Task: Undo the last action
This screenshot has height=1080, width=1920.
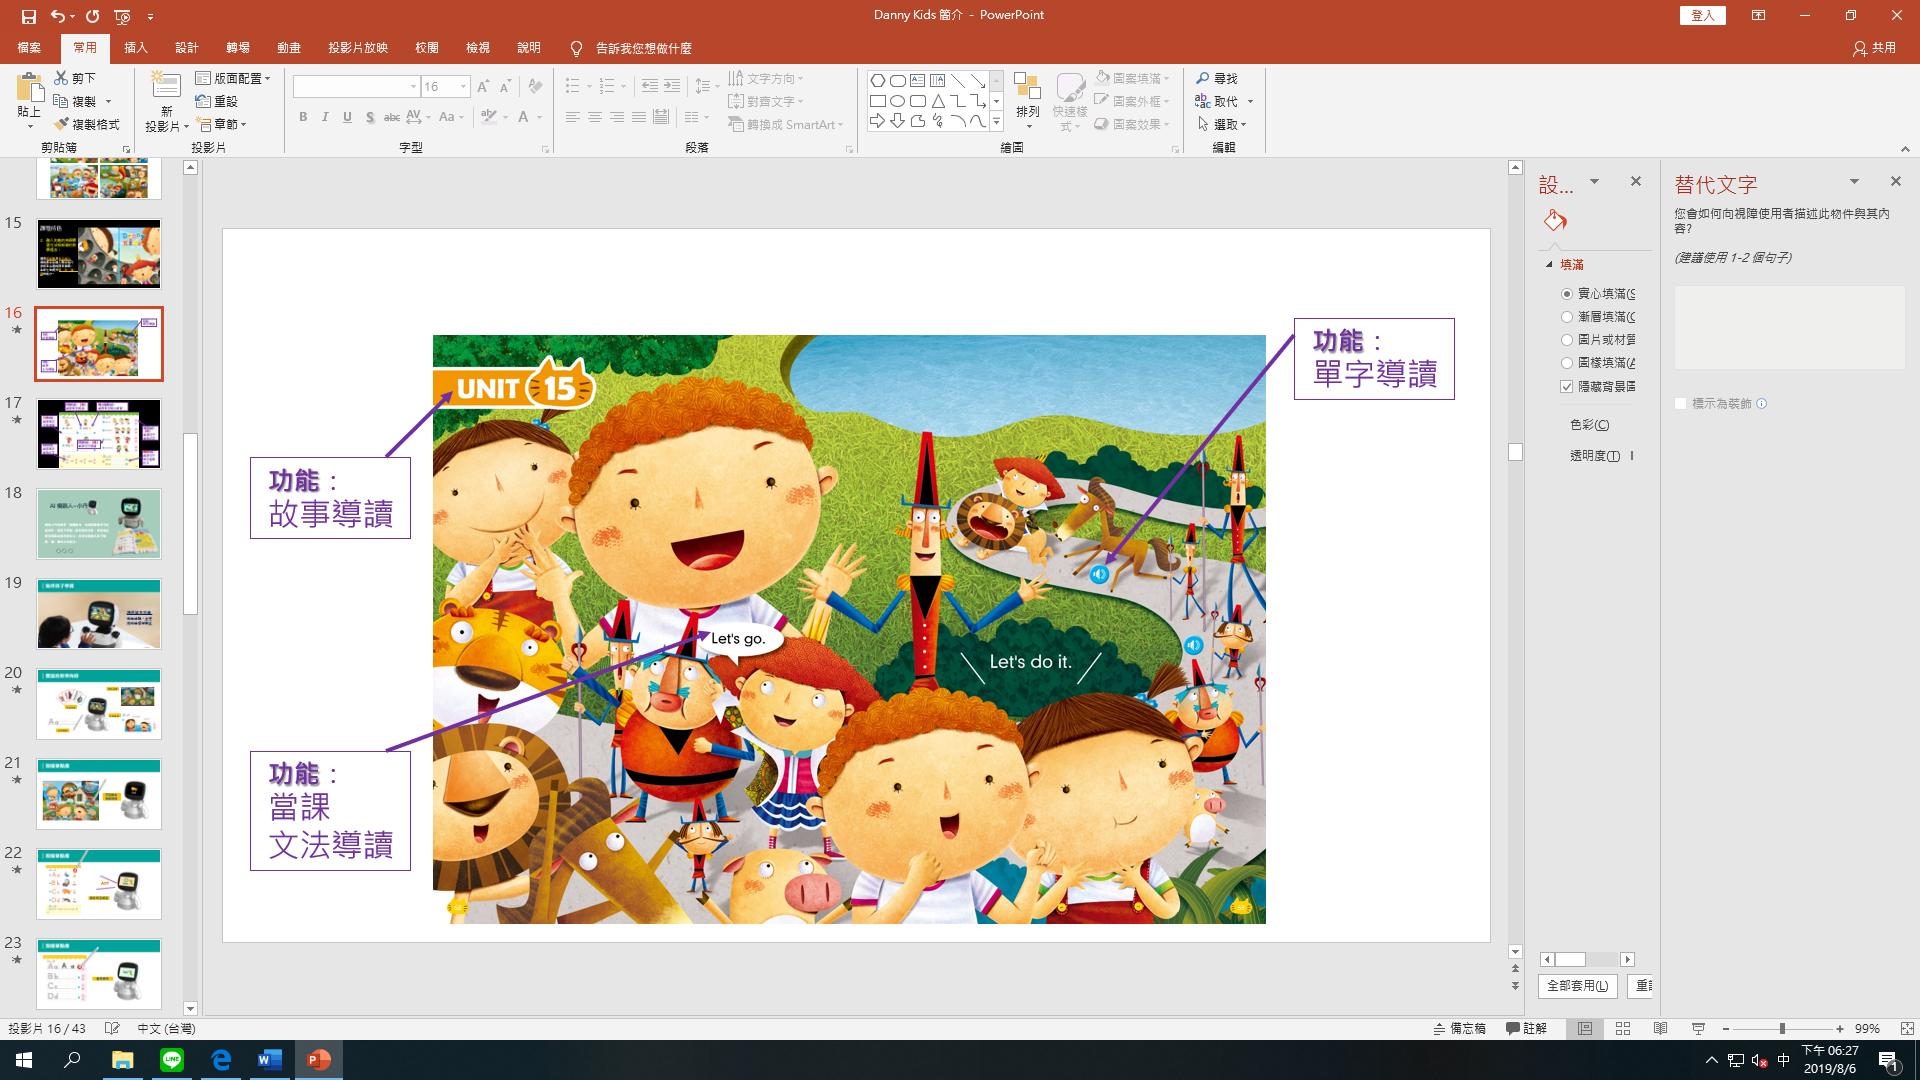Action: 58,16
